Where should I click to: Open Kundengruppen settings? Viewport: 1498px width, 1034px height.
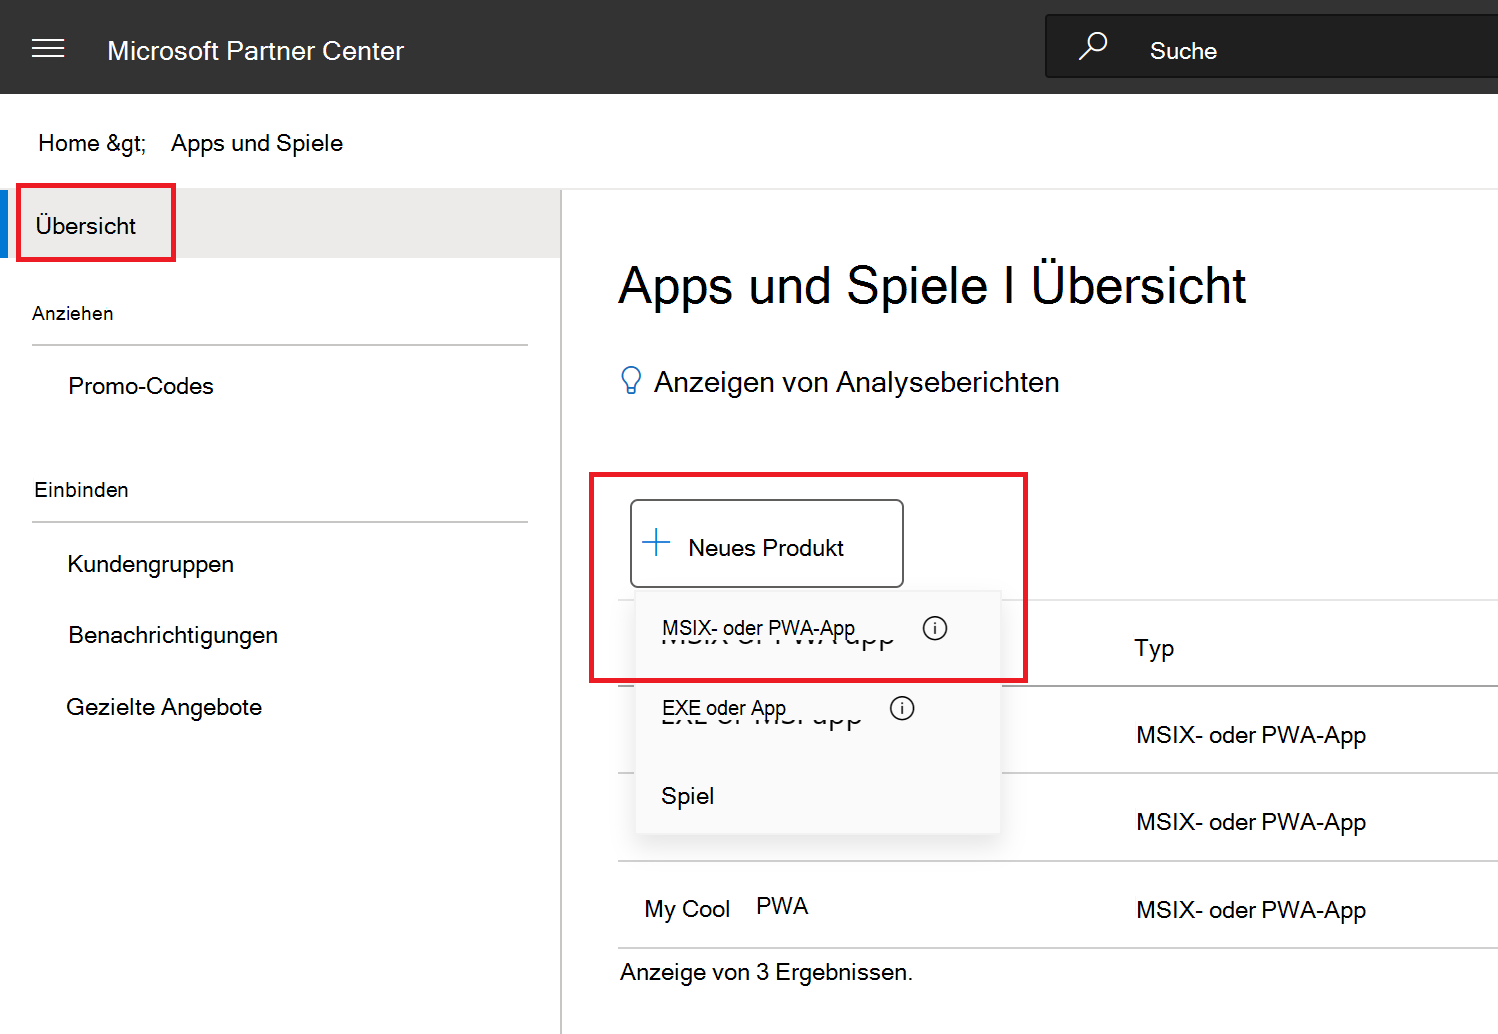coord(150,564)
